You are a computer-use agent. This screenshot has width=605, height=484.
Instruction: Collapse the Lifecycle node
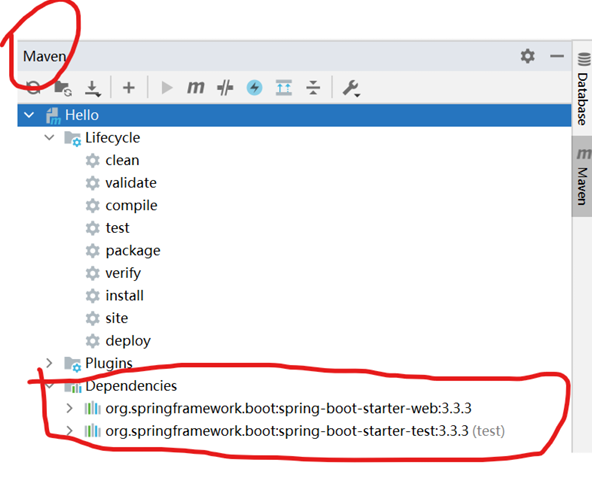click(x=49, y=137)
